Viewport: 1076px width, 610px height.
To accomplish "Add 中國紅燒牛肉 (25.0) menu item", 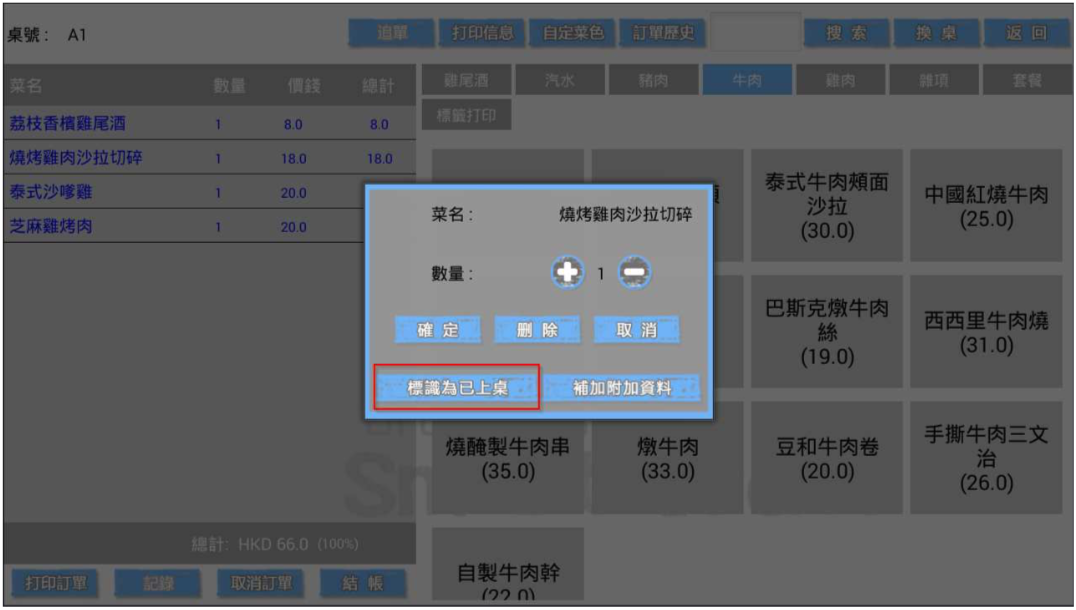I will click(986, 206).
